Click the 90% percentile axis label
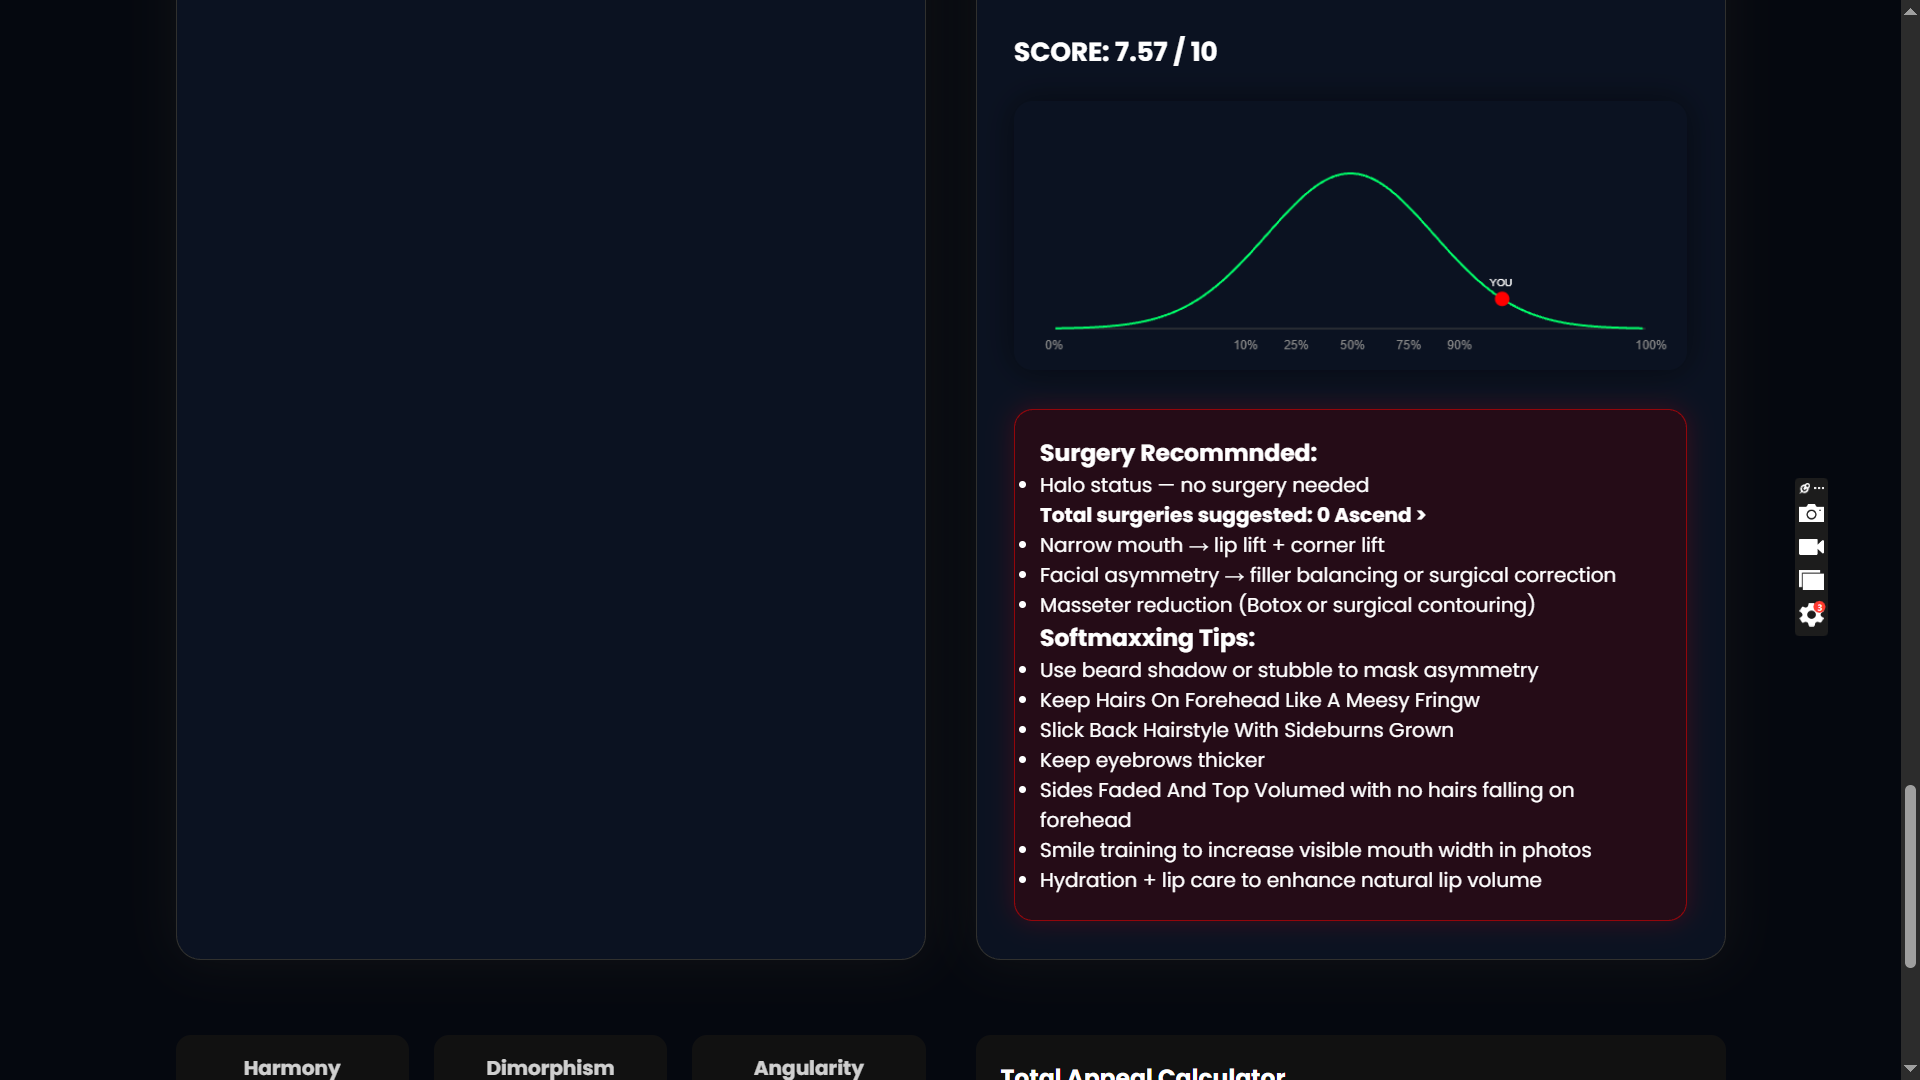 (x=1459, y=345)
